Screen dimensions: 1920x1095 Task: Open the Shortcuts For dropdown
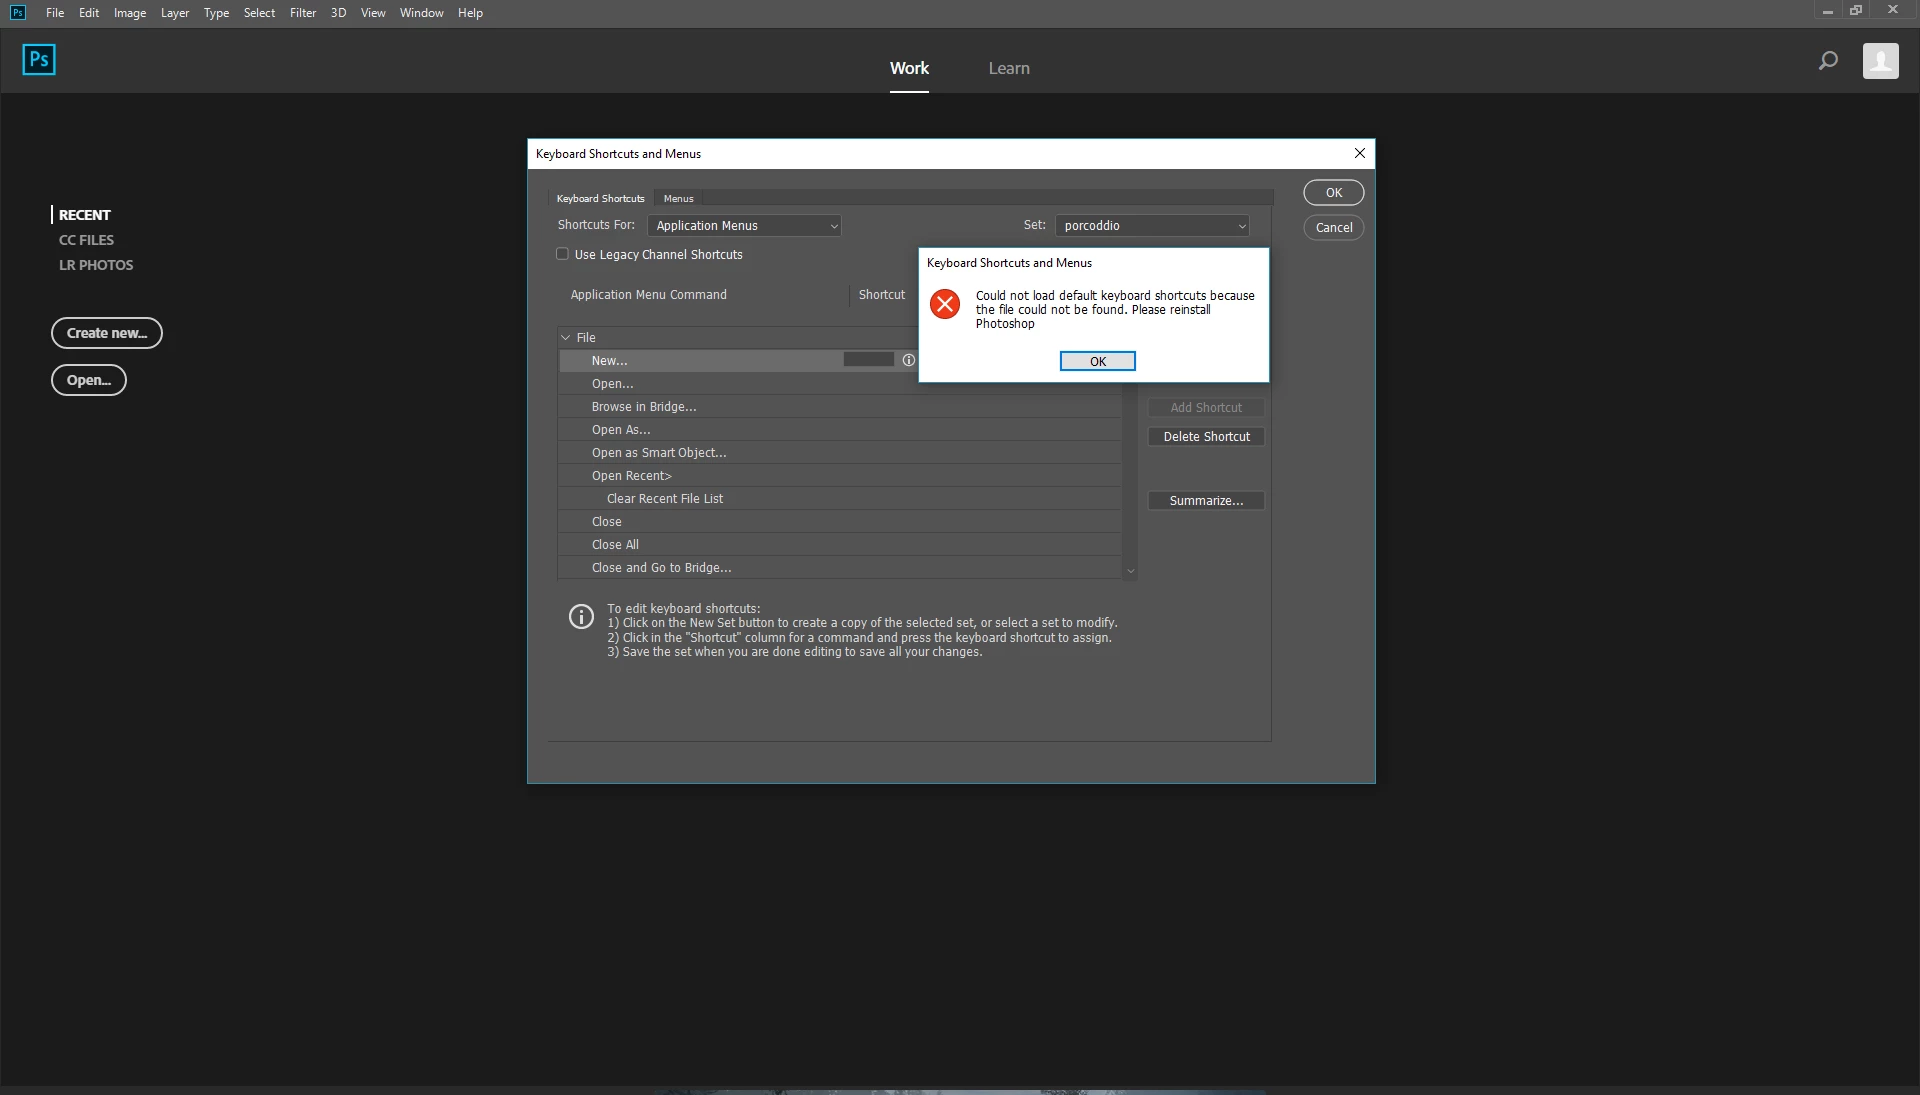744,226
